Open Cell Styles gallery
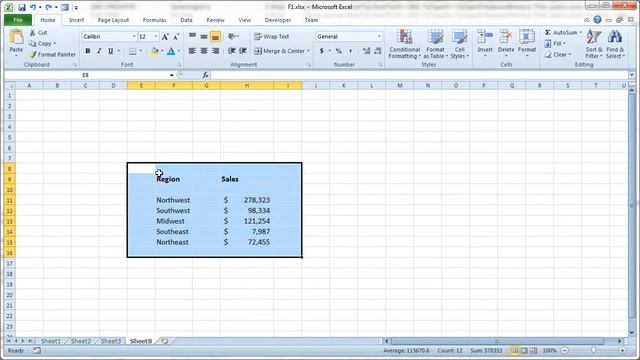 pyautogui.click(x=460, y=44)
